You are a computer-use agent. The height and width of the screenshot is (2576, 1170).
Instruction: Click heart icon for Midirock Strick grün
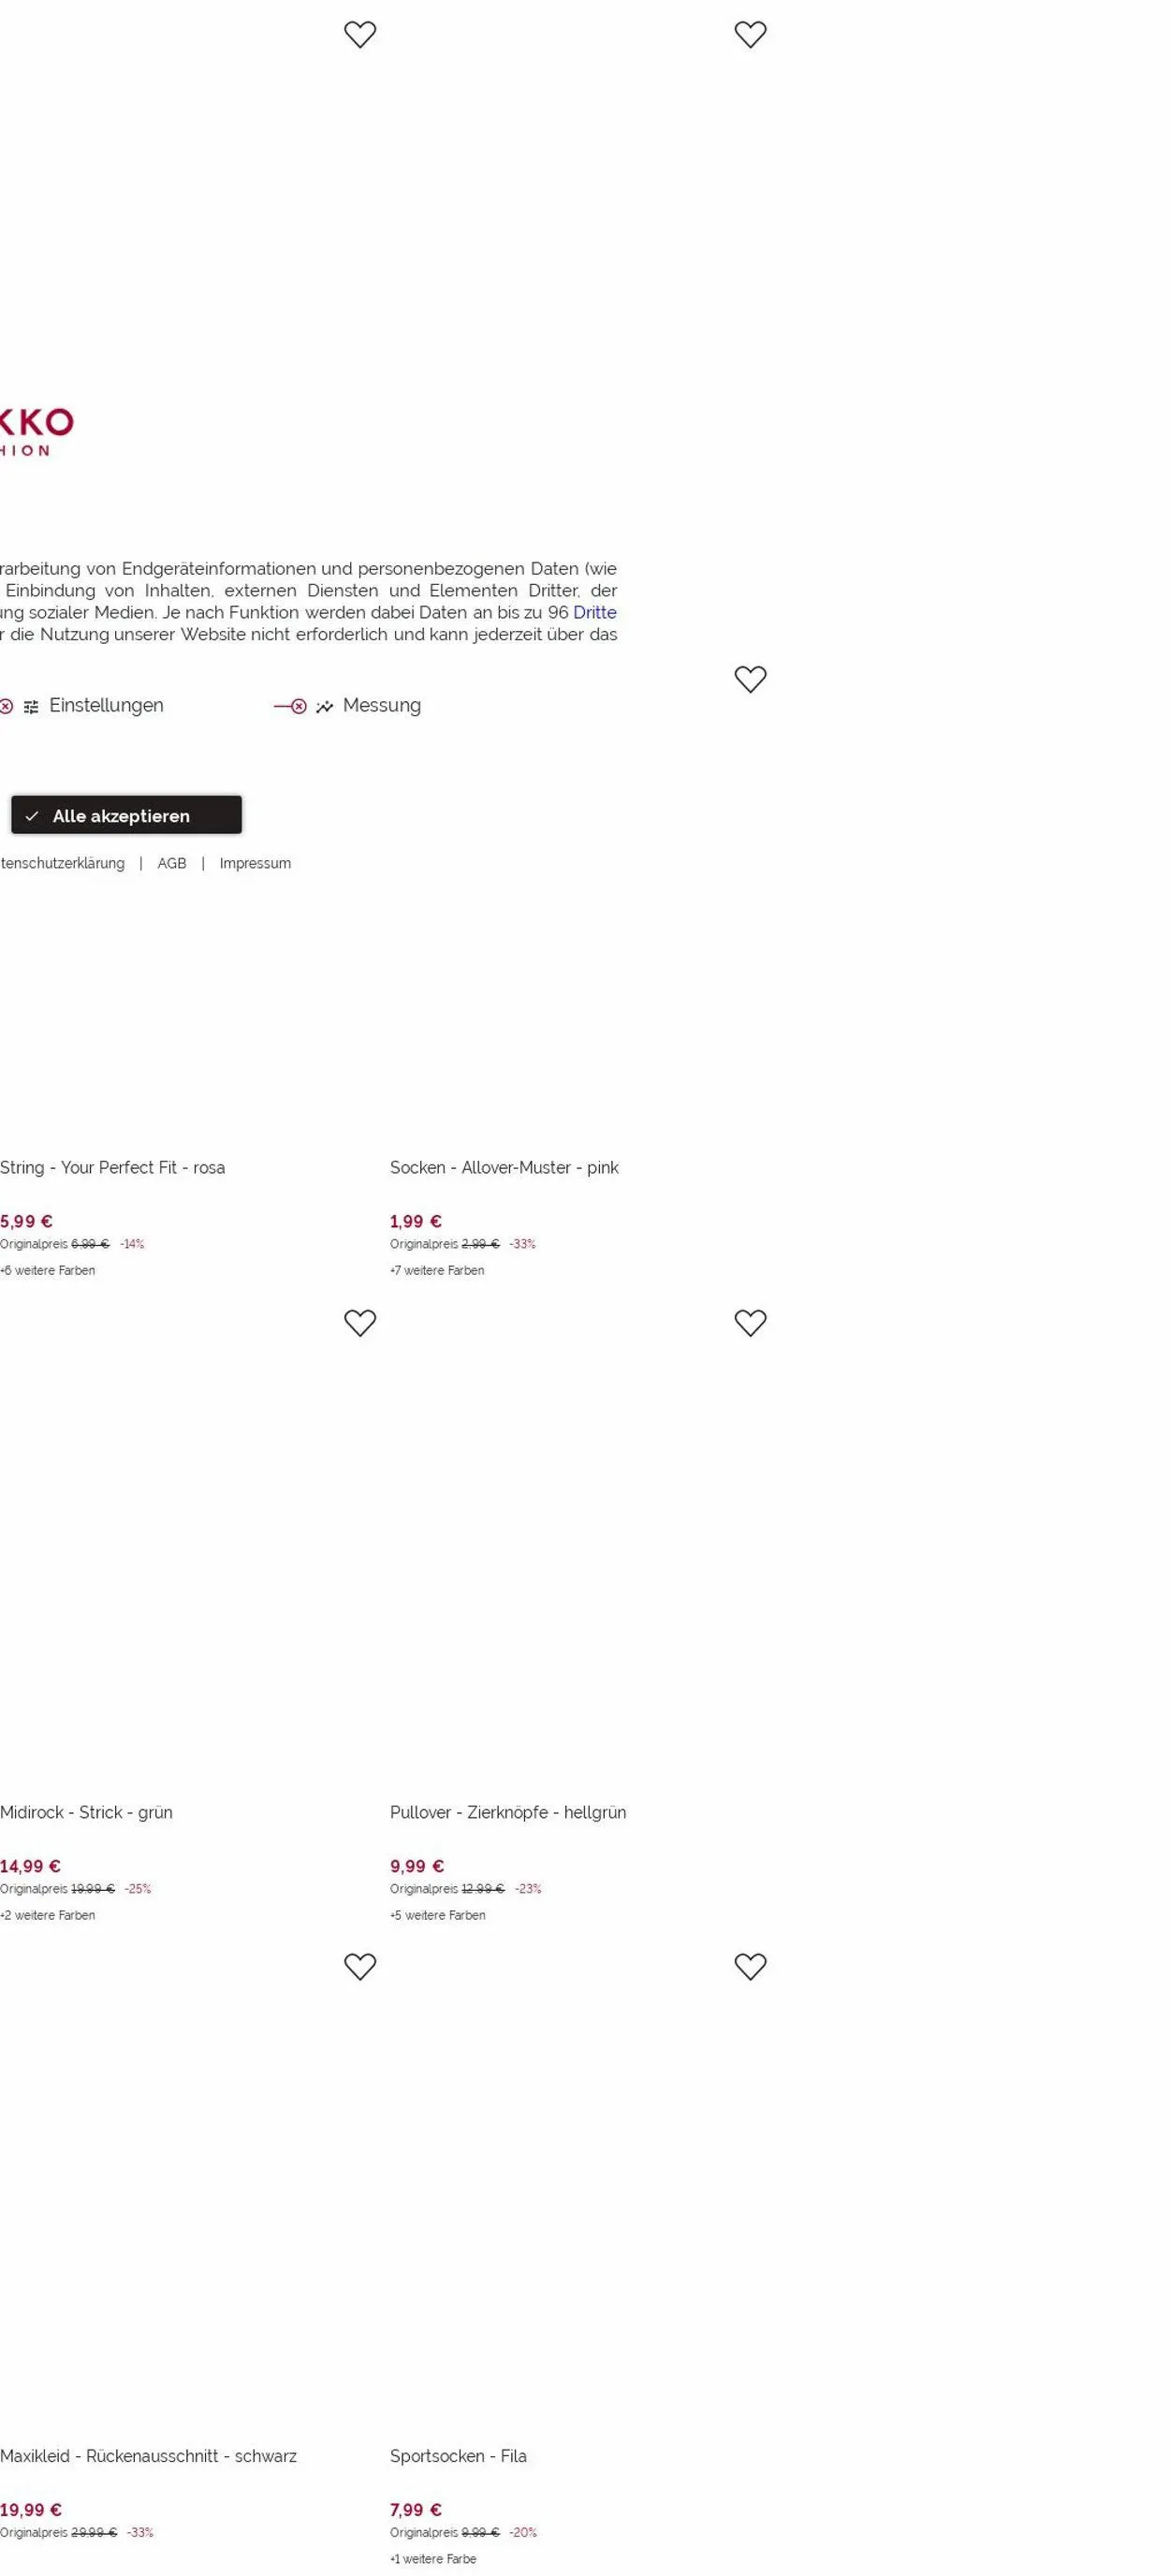tap(360, 1323)
